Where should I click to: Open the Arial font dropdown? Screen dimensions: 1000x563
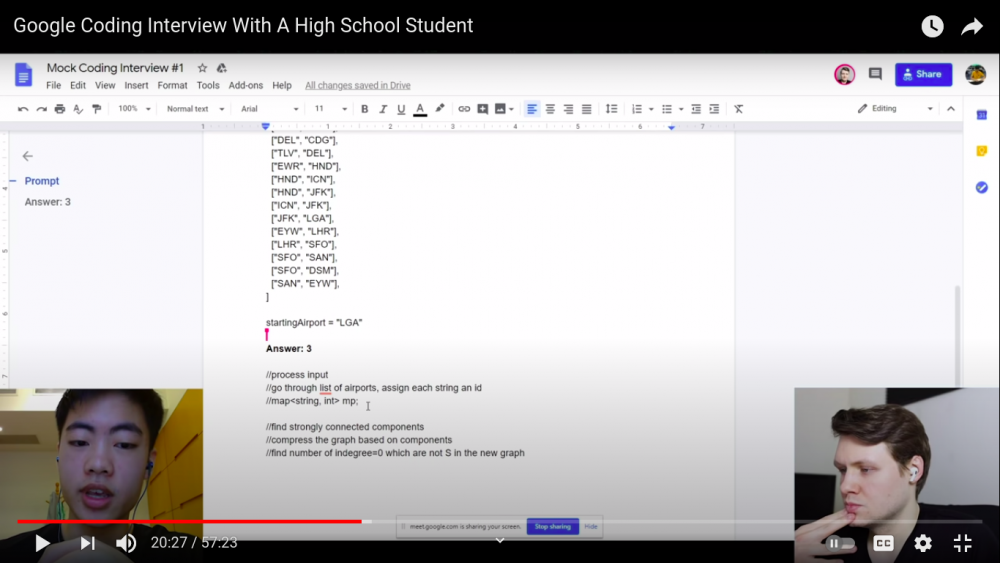269,109
